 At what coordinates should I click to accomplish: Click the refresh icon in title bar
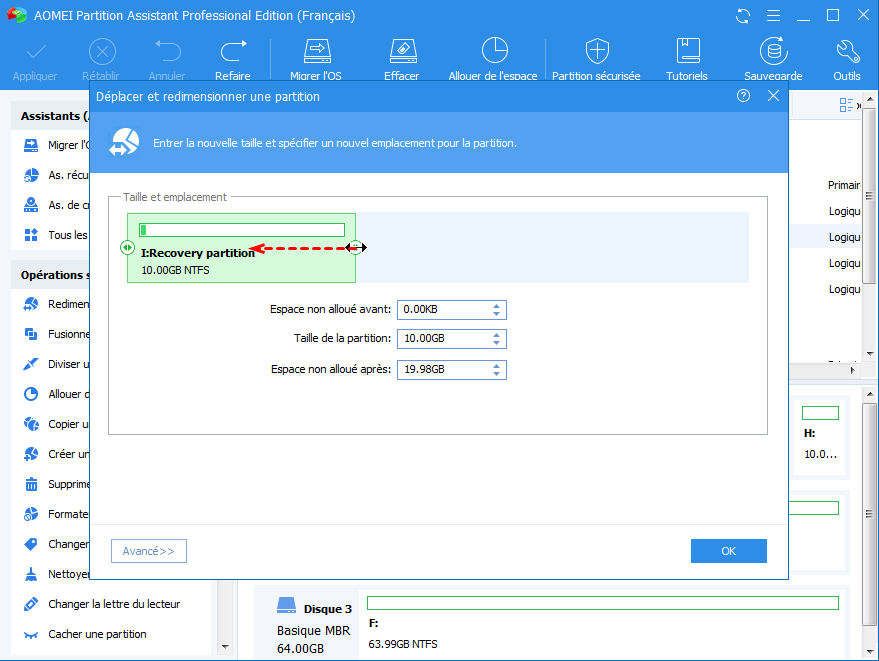pyautogui.click(x=743, y=16)
